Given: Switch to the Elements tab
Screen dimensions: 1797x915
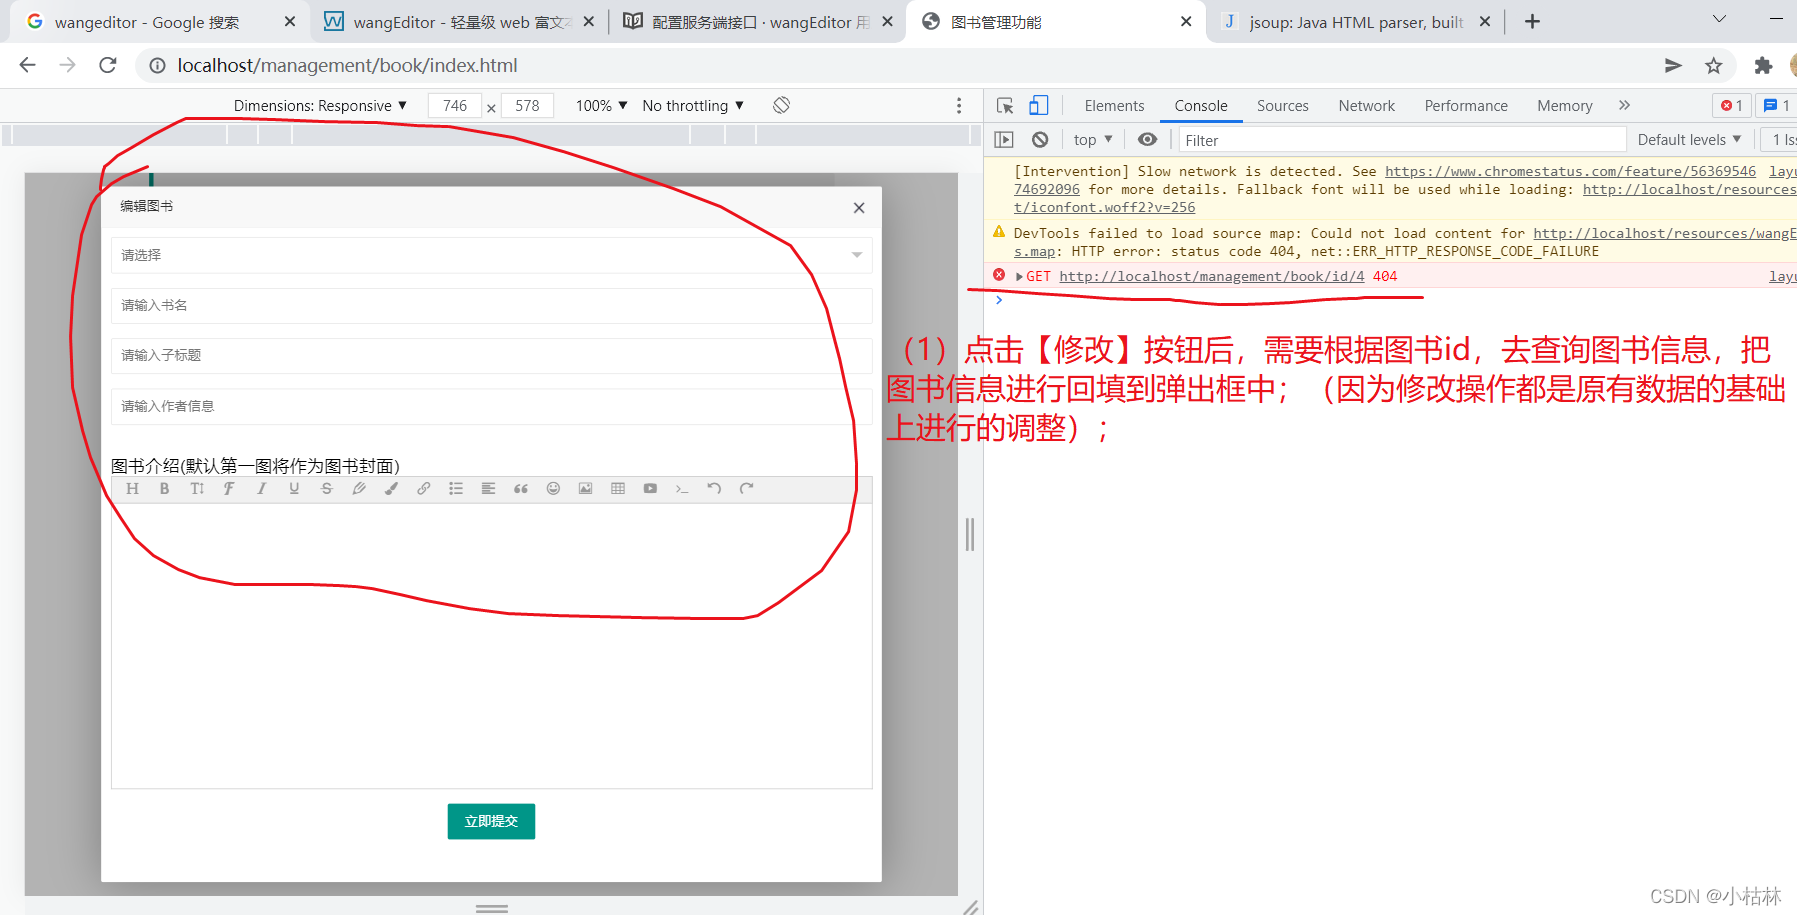Looking at the screenshot, I should pos(1114,106).
